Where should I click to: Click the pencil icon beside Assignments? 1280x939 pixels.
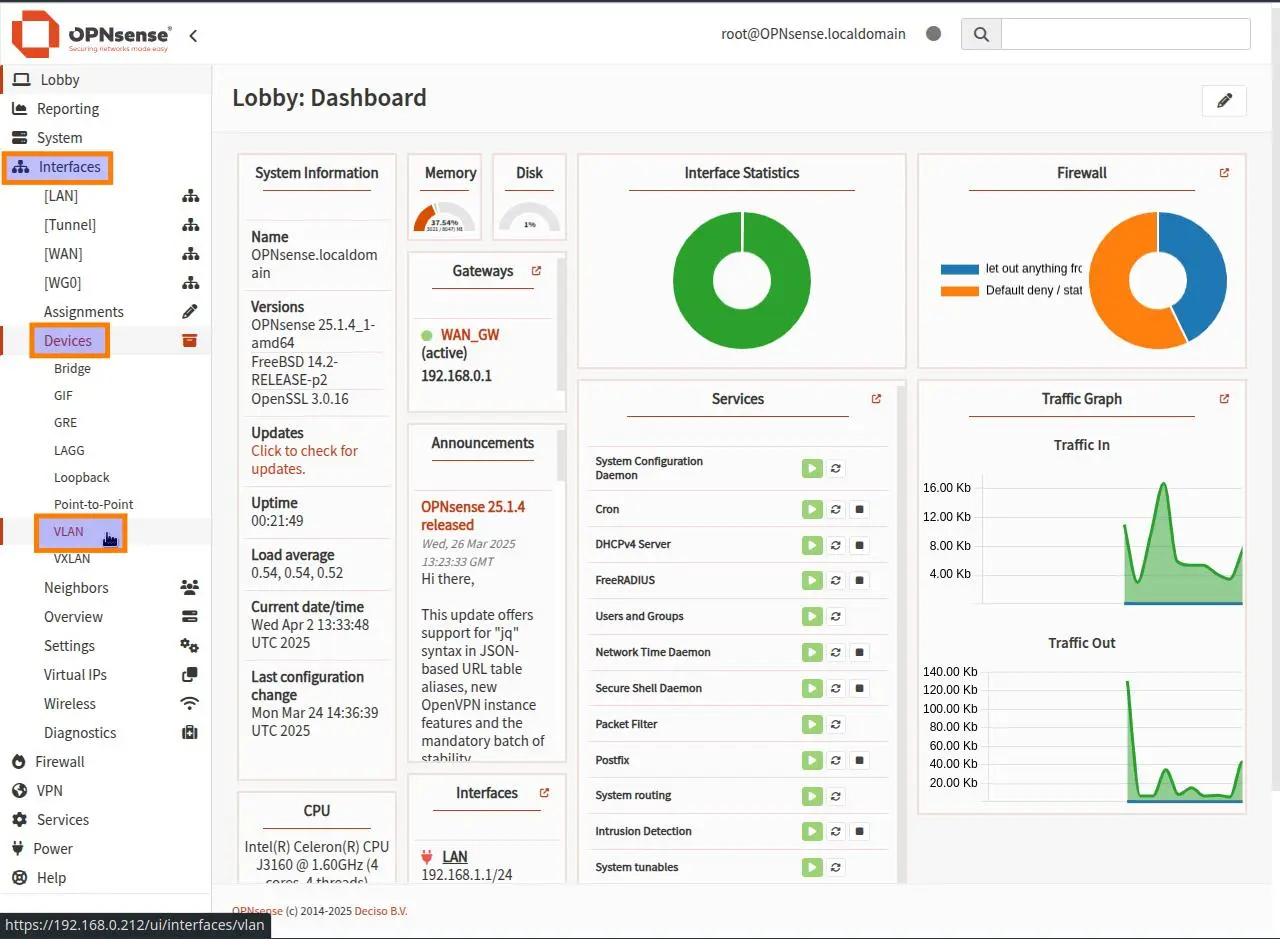coord(190,312)
